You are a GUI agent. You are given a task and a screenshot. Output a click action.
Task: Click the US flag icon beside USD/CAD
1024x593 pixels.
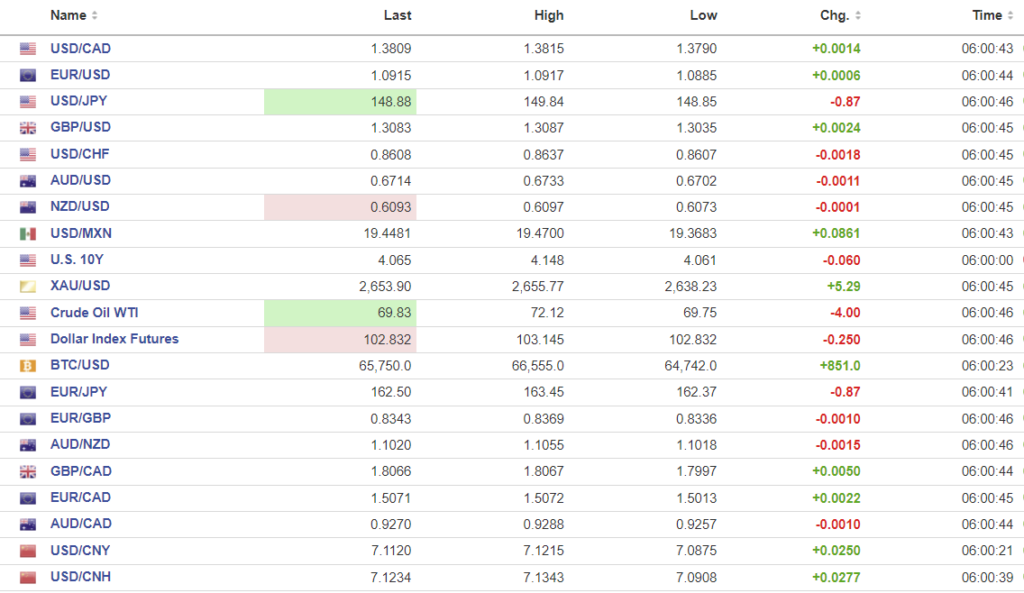28,49
